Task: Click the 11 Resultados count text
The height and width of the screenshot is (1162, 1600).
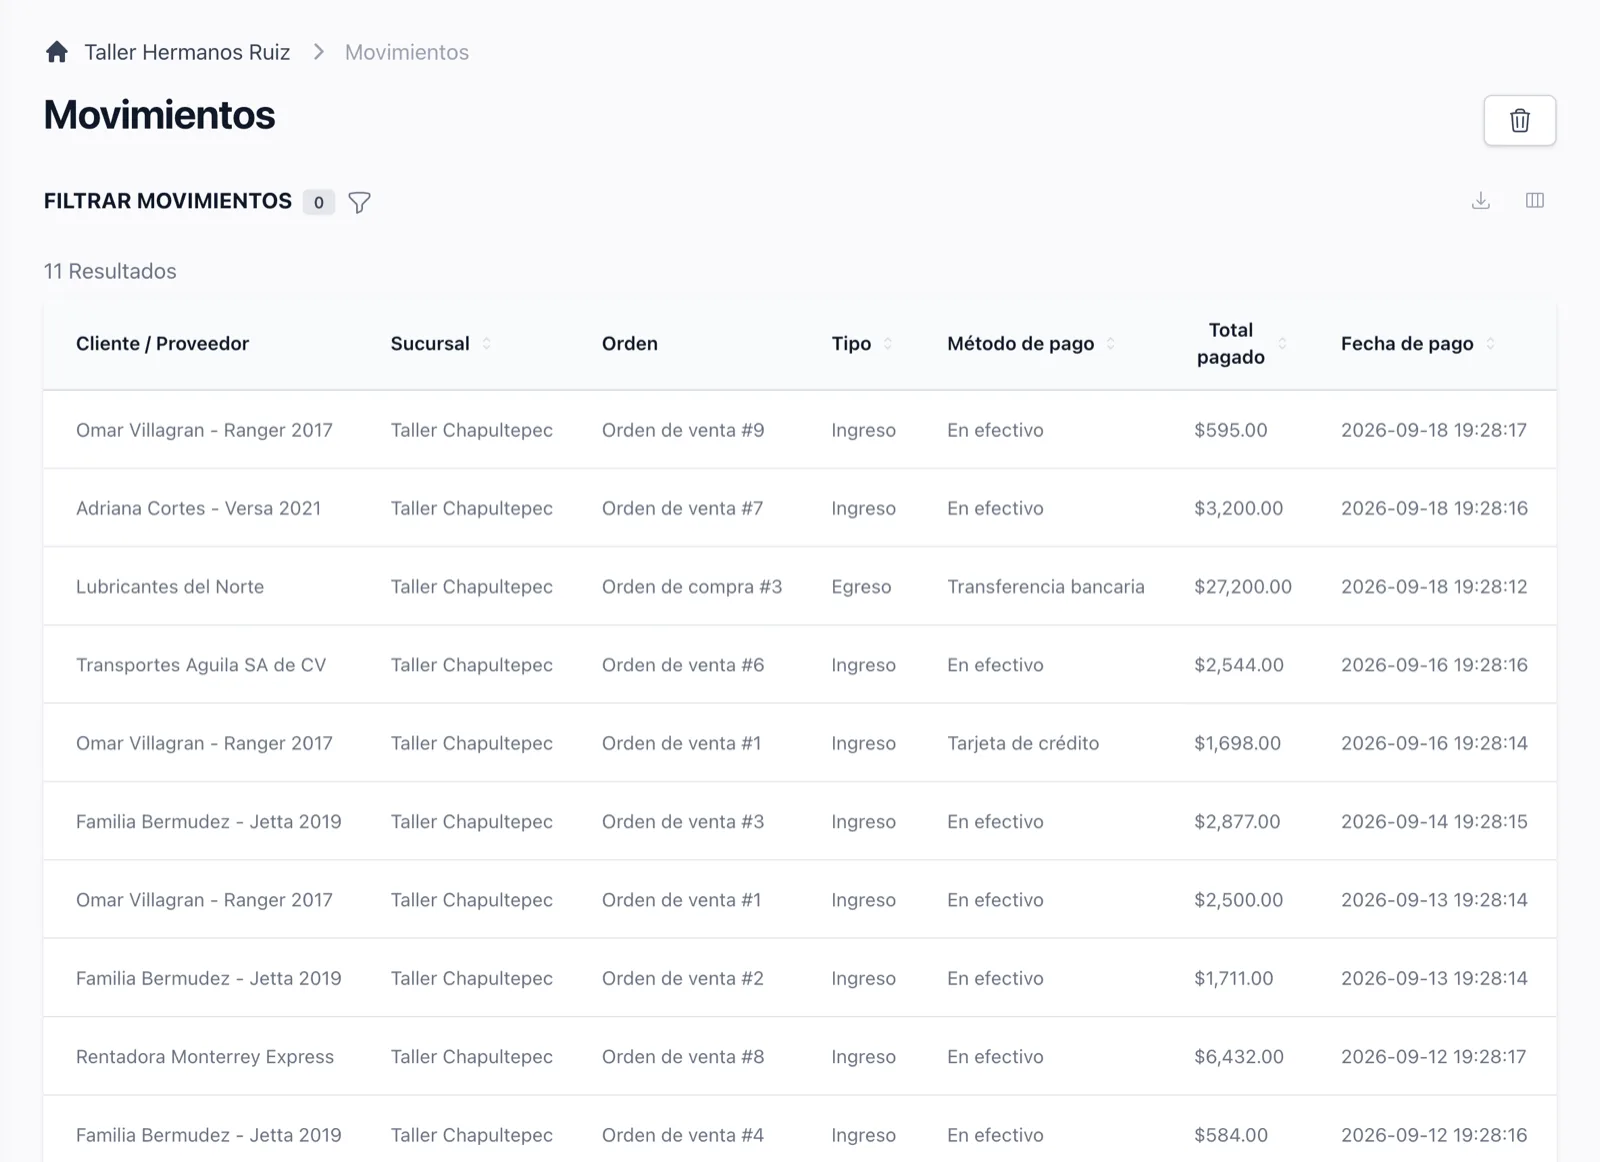Action: tap(110, 271)
